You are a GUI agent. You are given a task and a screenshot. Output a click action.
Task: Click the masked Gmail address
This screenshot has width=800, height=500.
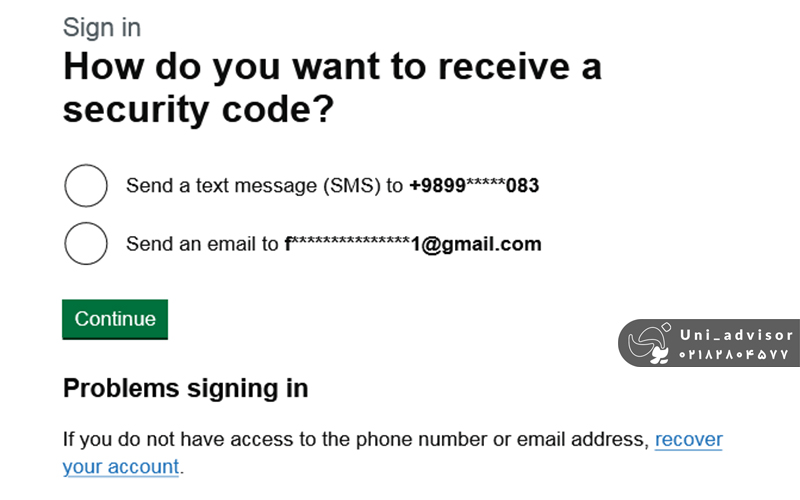click(x=413, y=244)
